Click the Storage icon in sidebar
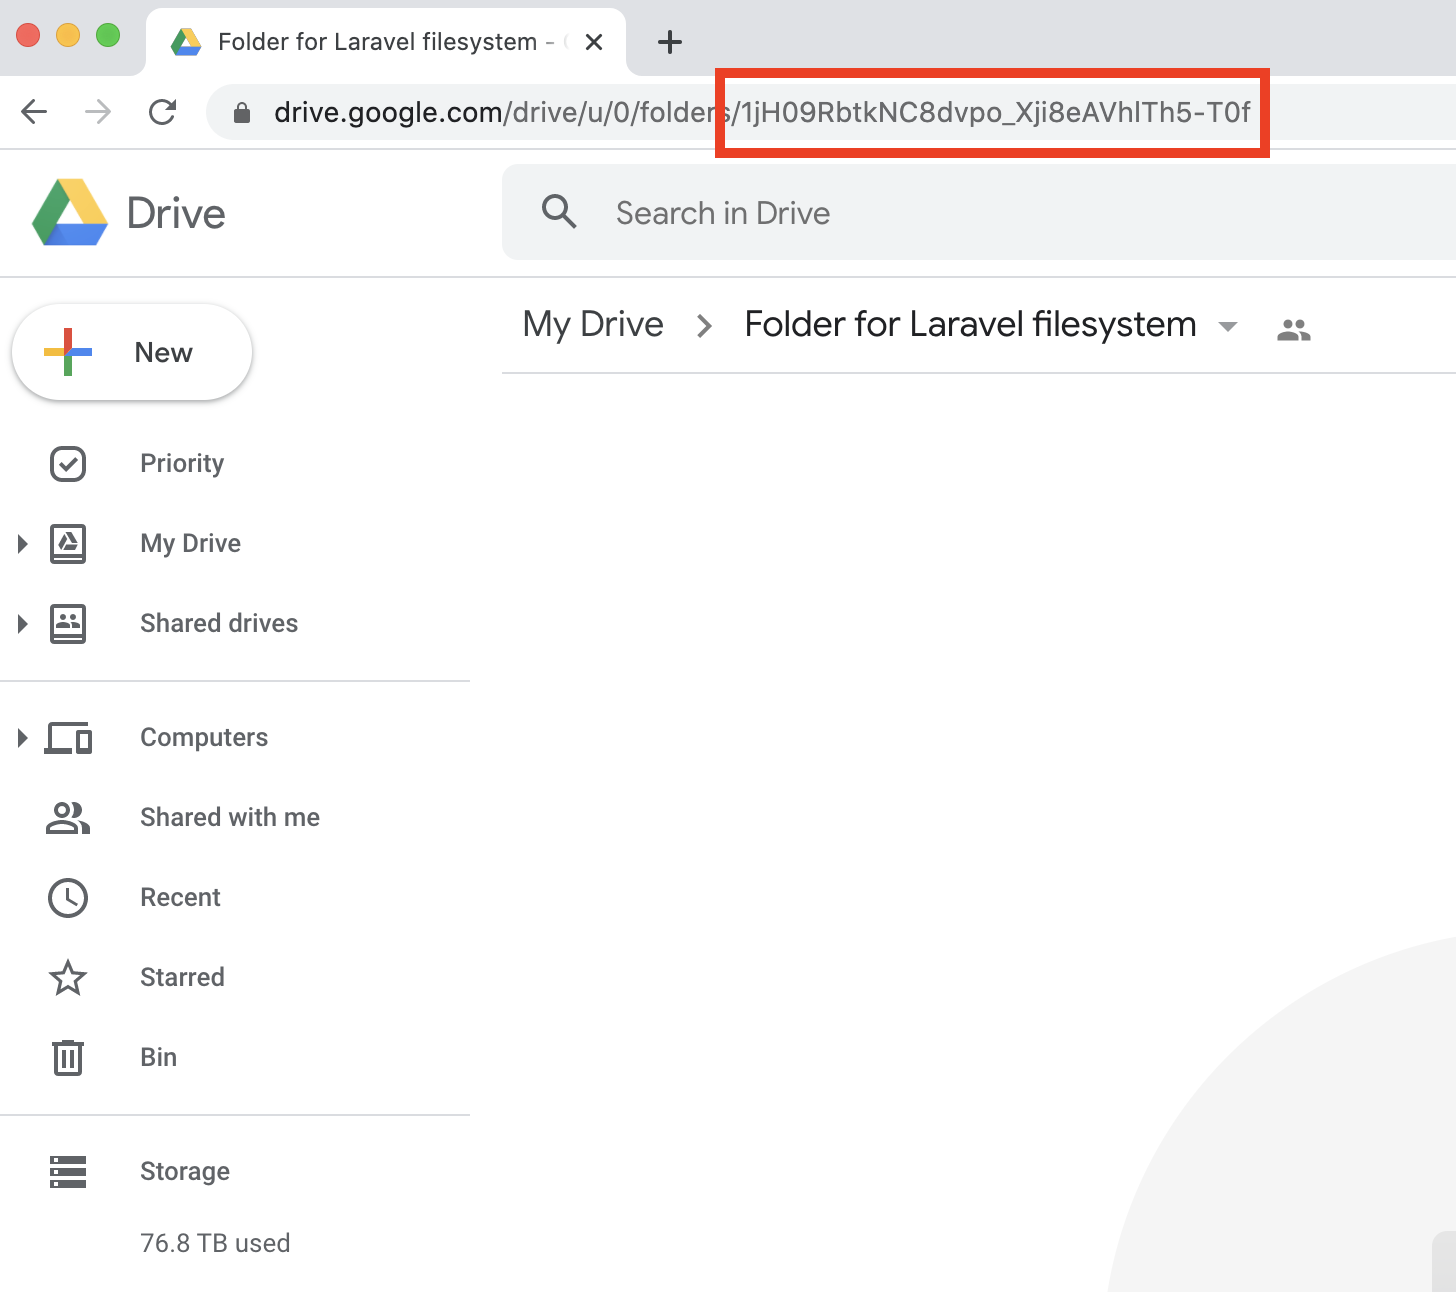This screenshot has width=1456, height=1292. click(x=68, y=1171)
